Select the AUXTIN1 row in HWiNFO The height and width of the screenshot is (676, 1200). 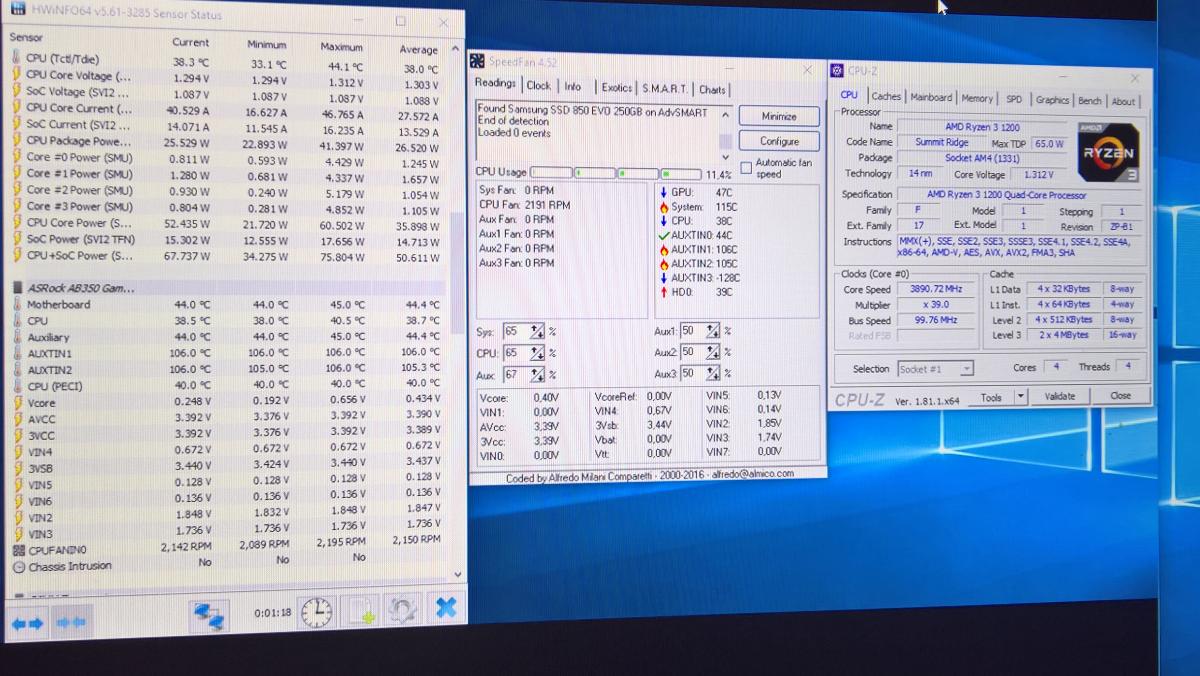tap(227, 353)
